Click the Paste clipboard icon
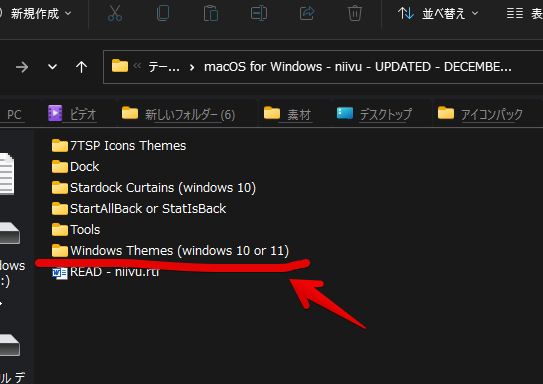Screen dimensions: 543x384 point(211,14)
